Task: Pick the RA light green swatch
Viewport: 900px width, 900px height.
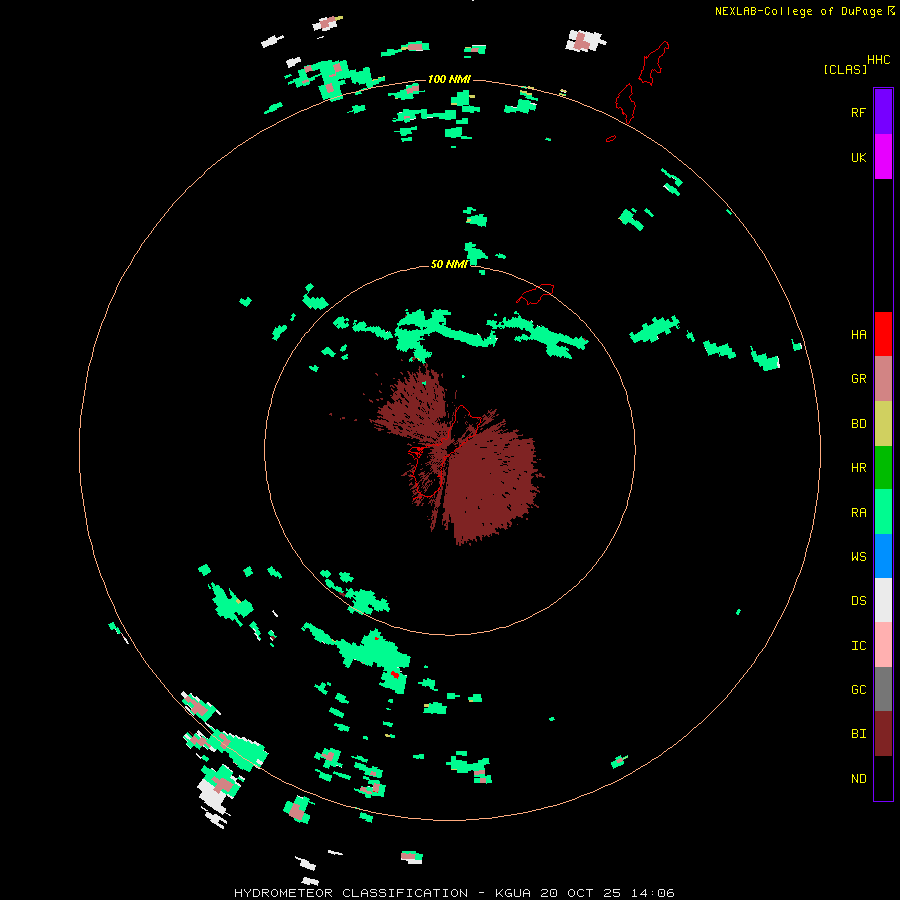Action: [883, 512]
